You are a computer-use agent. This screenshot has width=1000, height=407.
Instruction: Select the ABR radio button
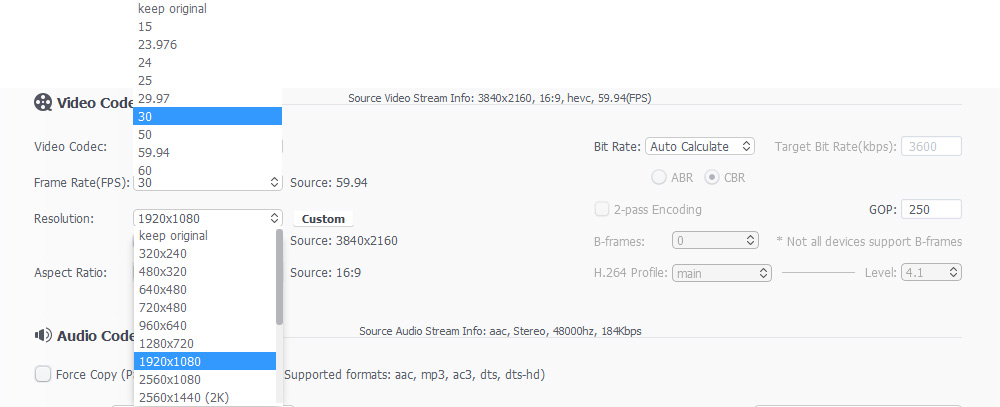click(x=659, y=177)
